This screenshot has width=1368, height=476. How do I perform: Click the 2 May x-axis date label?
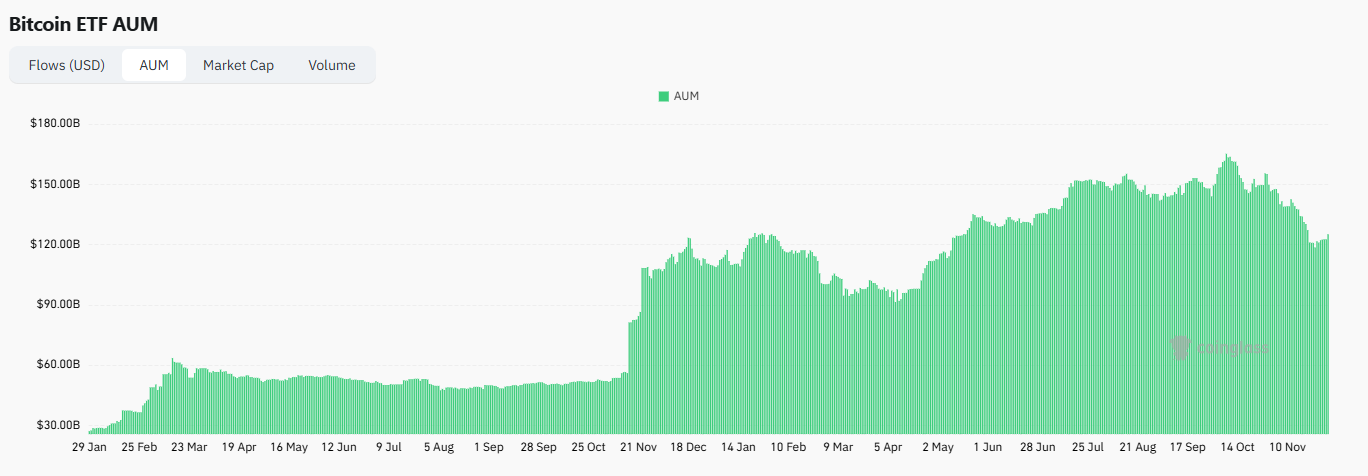tap(938, 447)
